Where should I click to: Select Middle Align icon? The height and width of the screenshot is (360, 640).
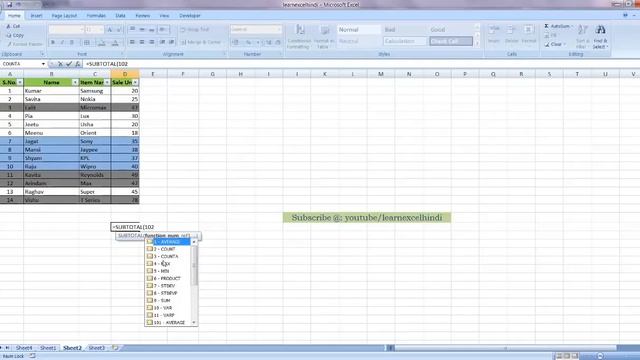coord(142,29)
